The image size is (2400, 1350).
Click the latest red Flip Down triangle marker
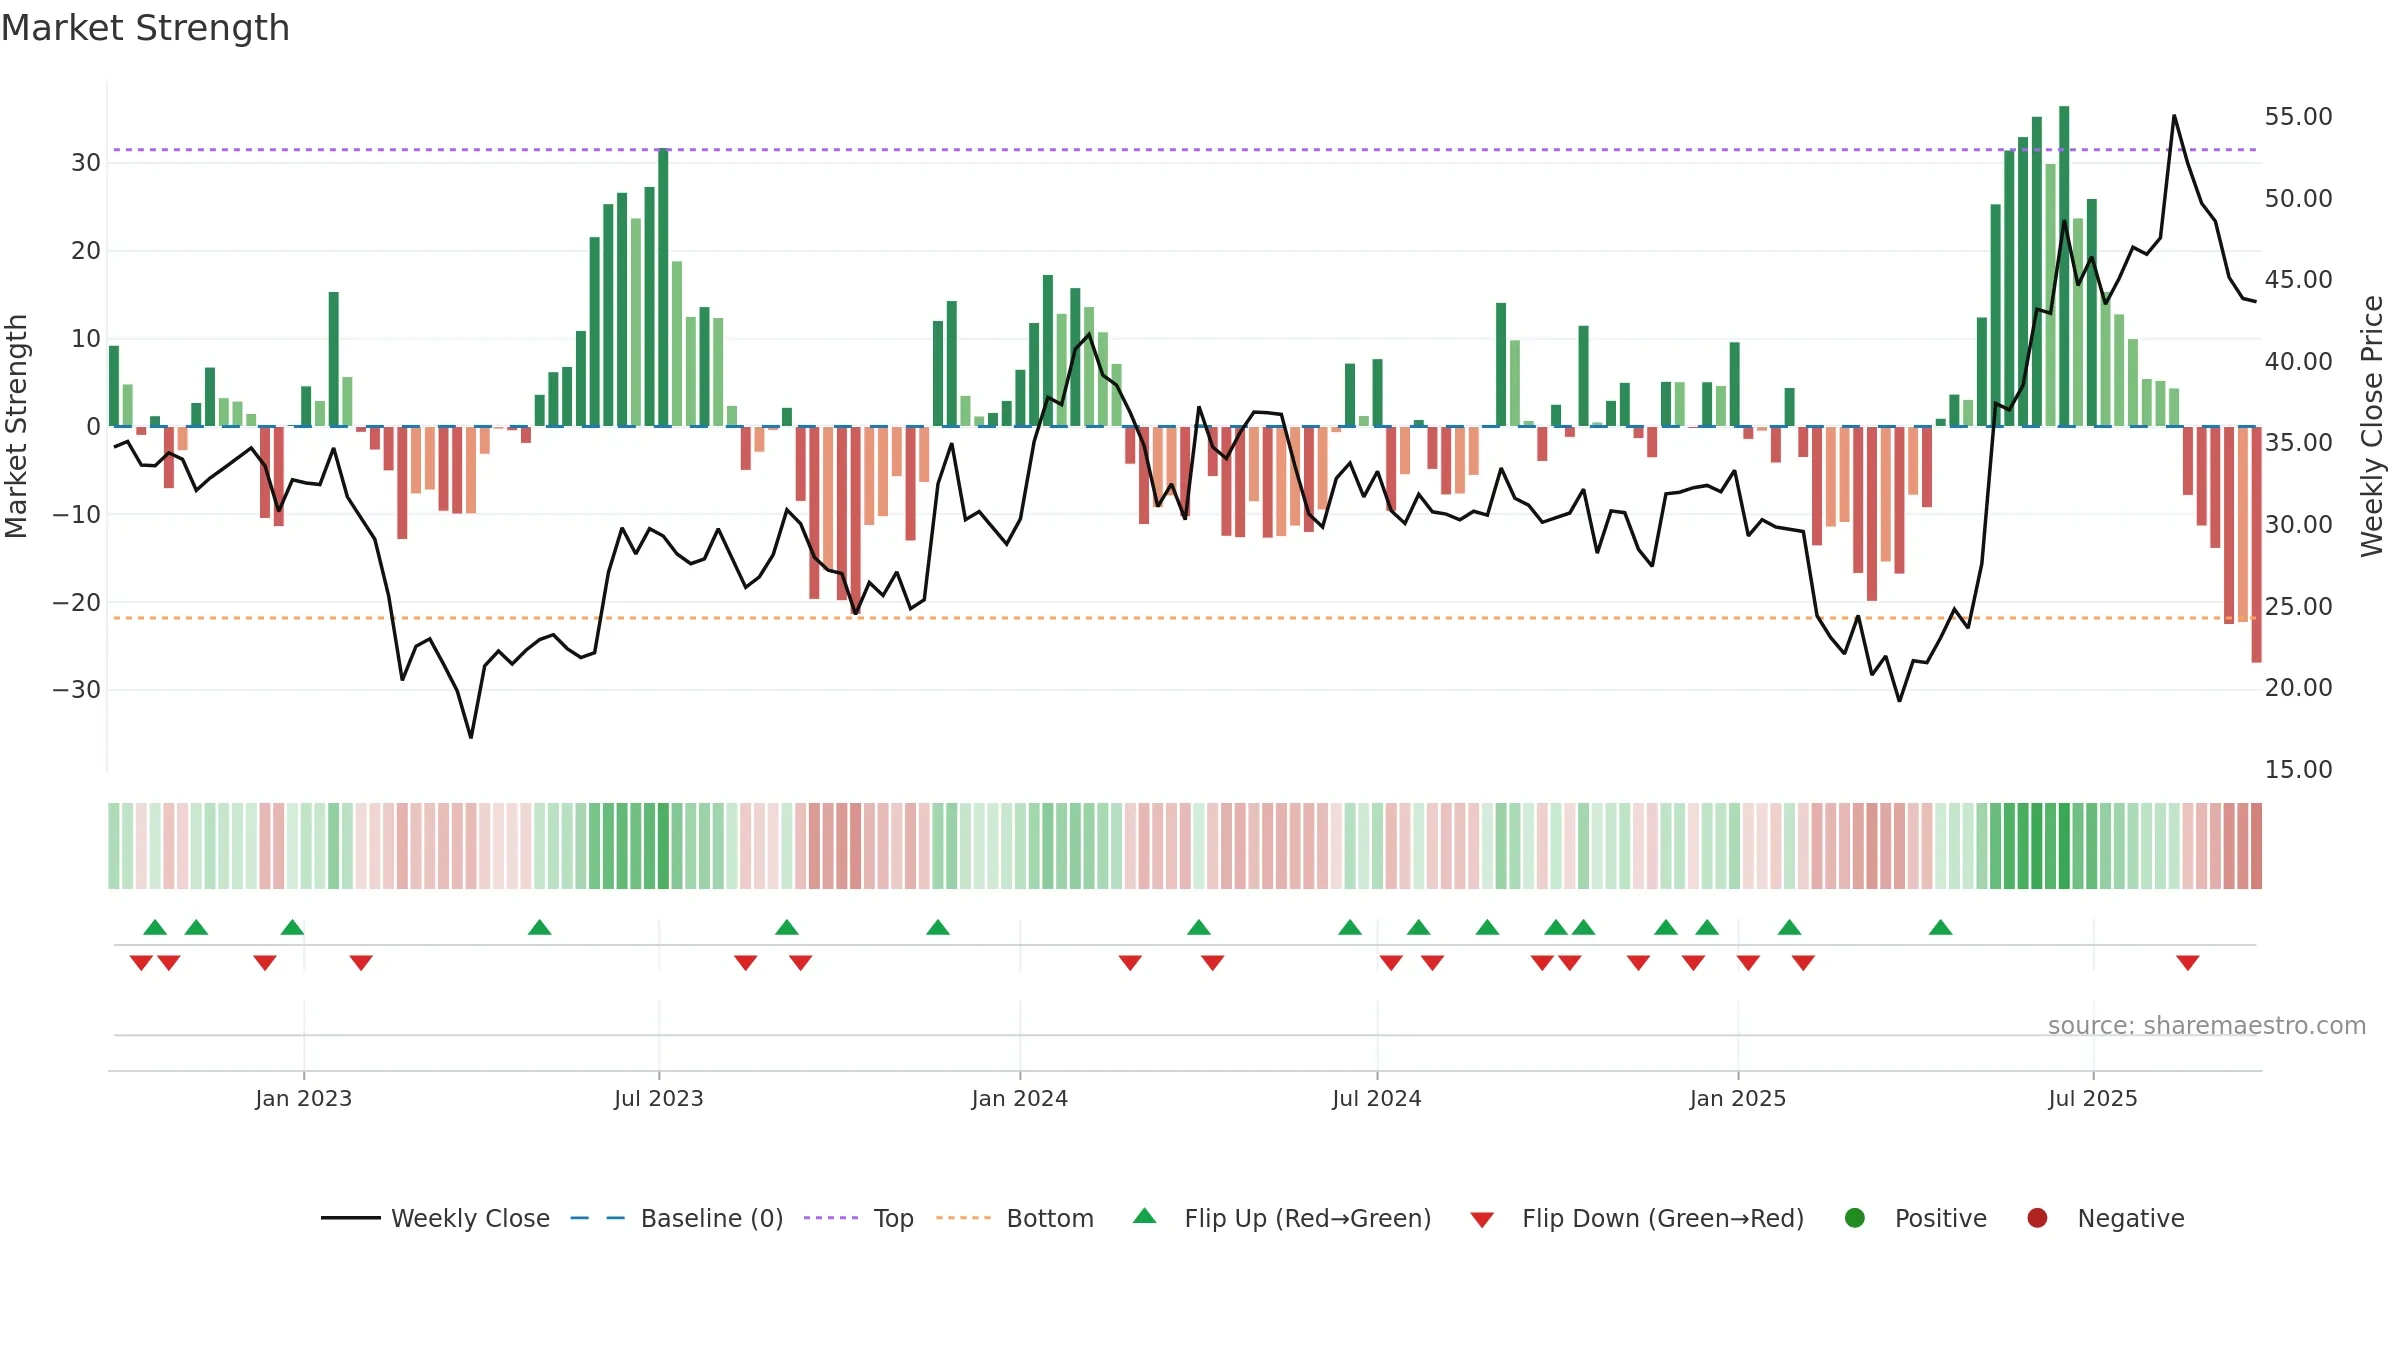pos(2188,962)
